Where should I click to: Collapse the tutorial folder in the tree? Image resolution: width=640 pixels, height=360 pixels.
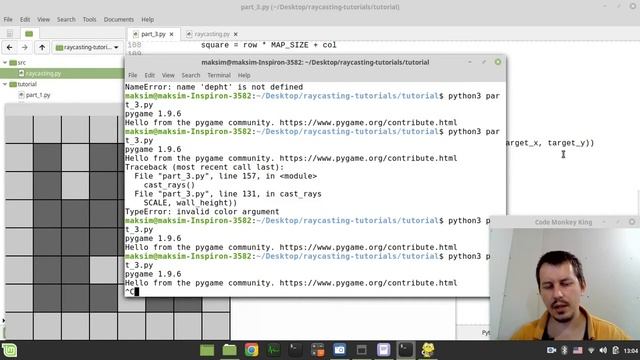(x=5, y=84)
